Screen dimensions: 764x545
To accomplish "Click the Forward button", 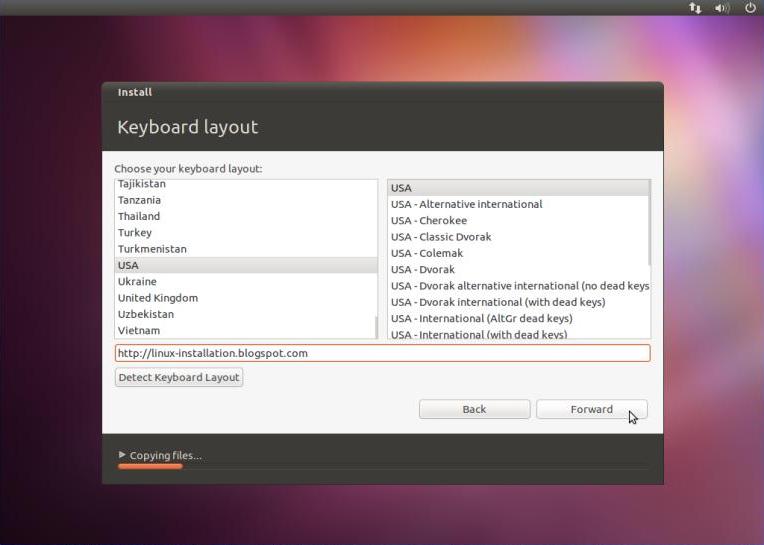I will pos(592,409).
